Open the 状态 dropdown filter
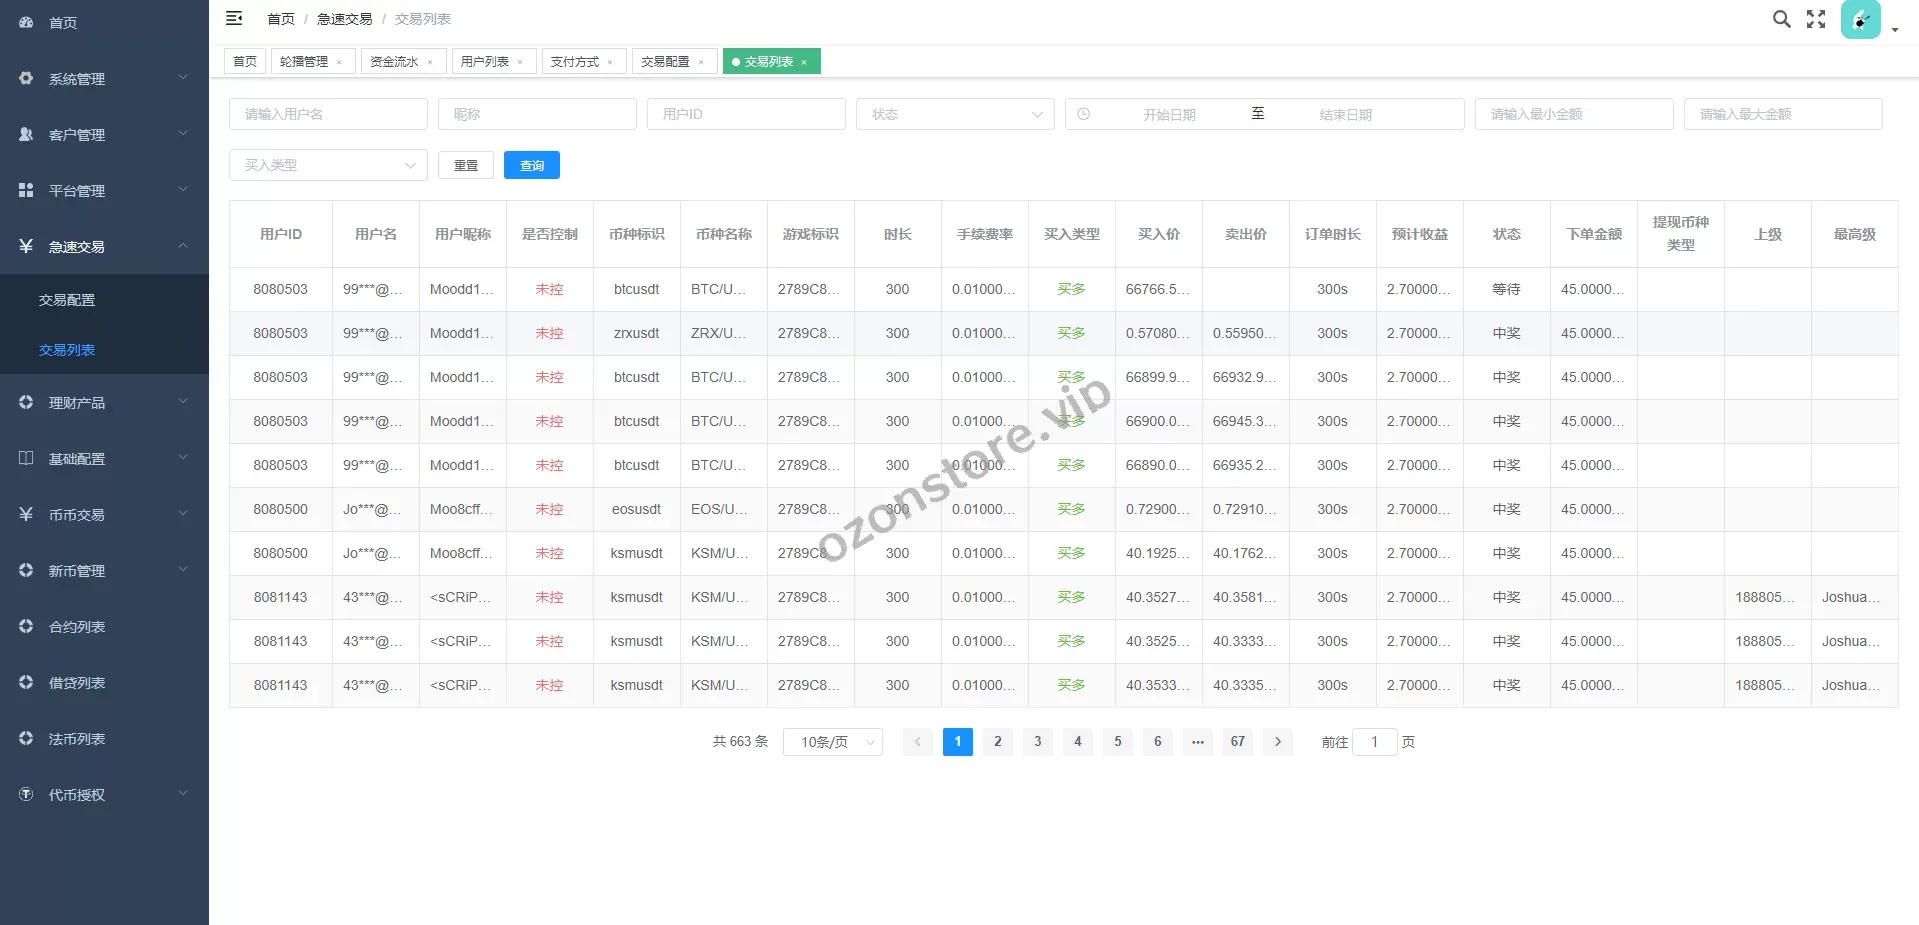The image size is (1919, 925). point(954,114)
